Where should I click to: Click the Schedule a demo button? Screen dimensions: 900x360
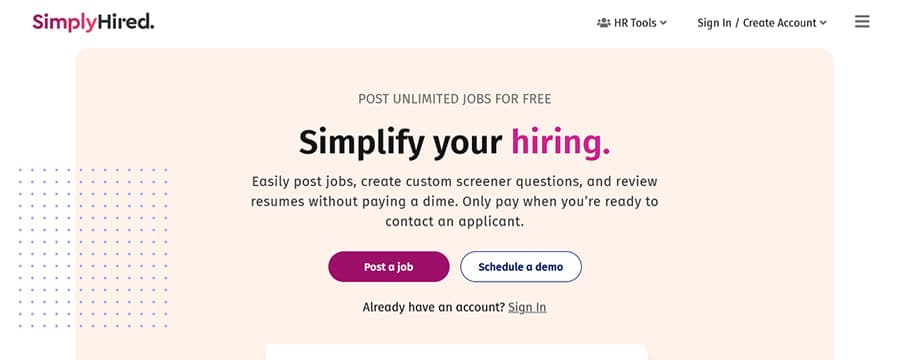pos(521,266)
